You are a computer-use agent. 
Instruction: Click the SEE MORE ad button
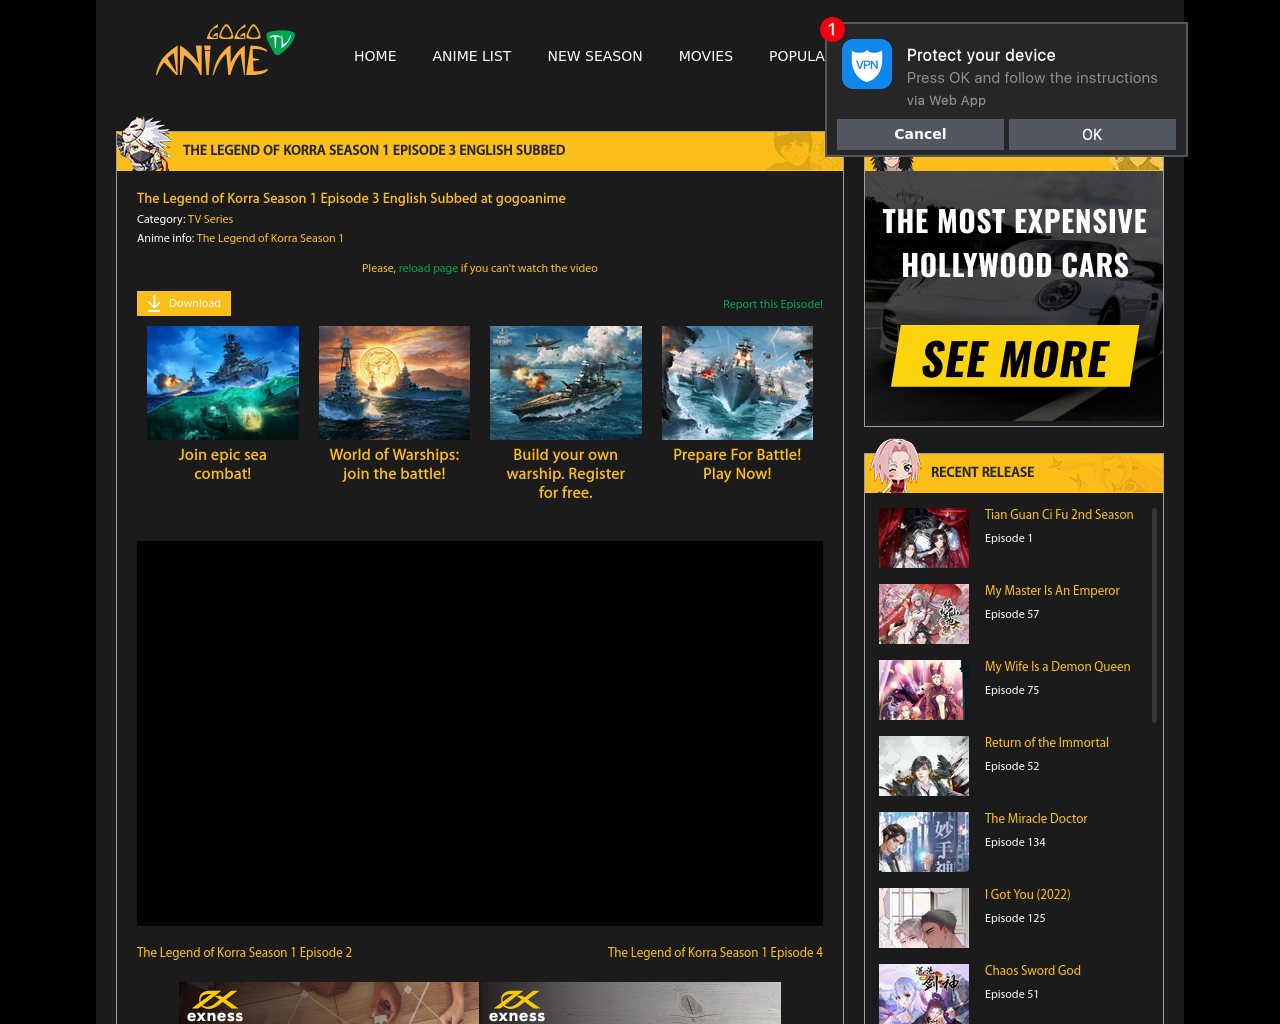(x=1015, y=357)
